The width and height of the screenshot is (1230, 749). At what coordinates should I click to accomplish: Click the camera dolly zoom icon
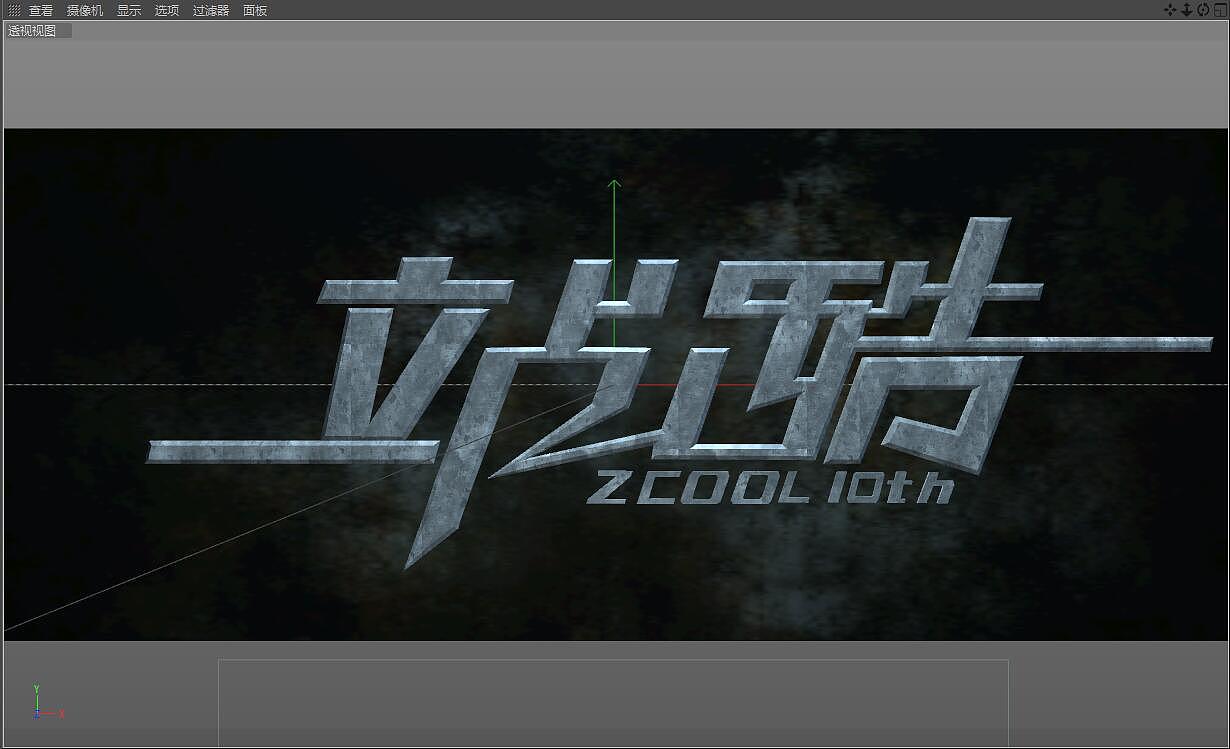(1186, 9)
